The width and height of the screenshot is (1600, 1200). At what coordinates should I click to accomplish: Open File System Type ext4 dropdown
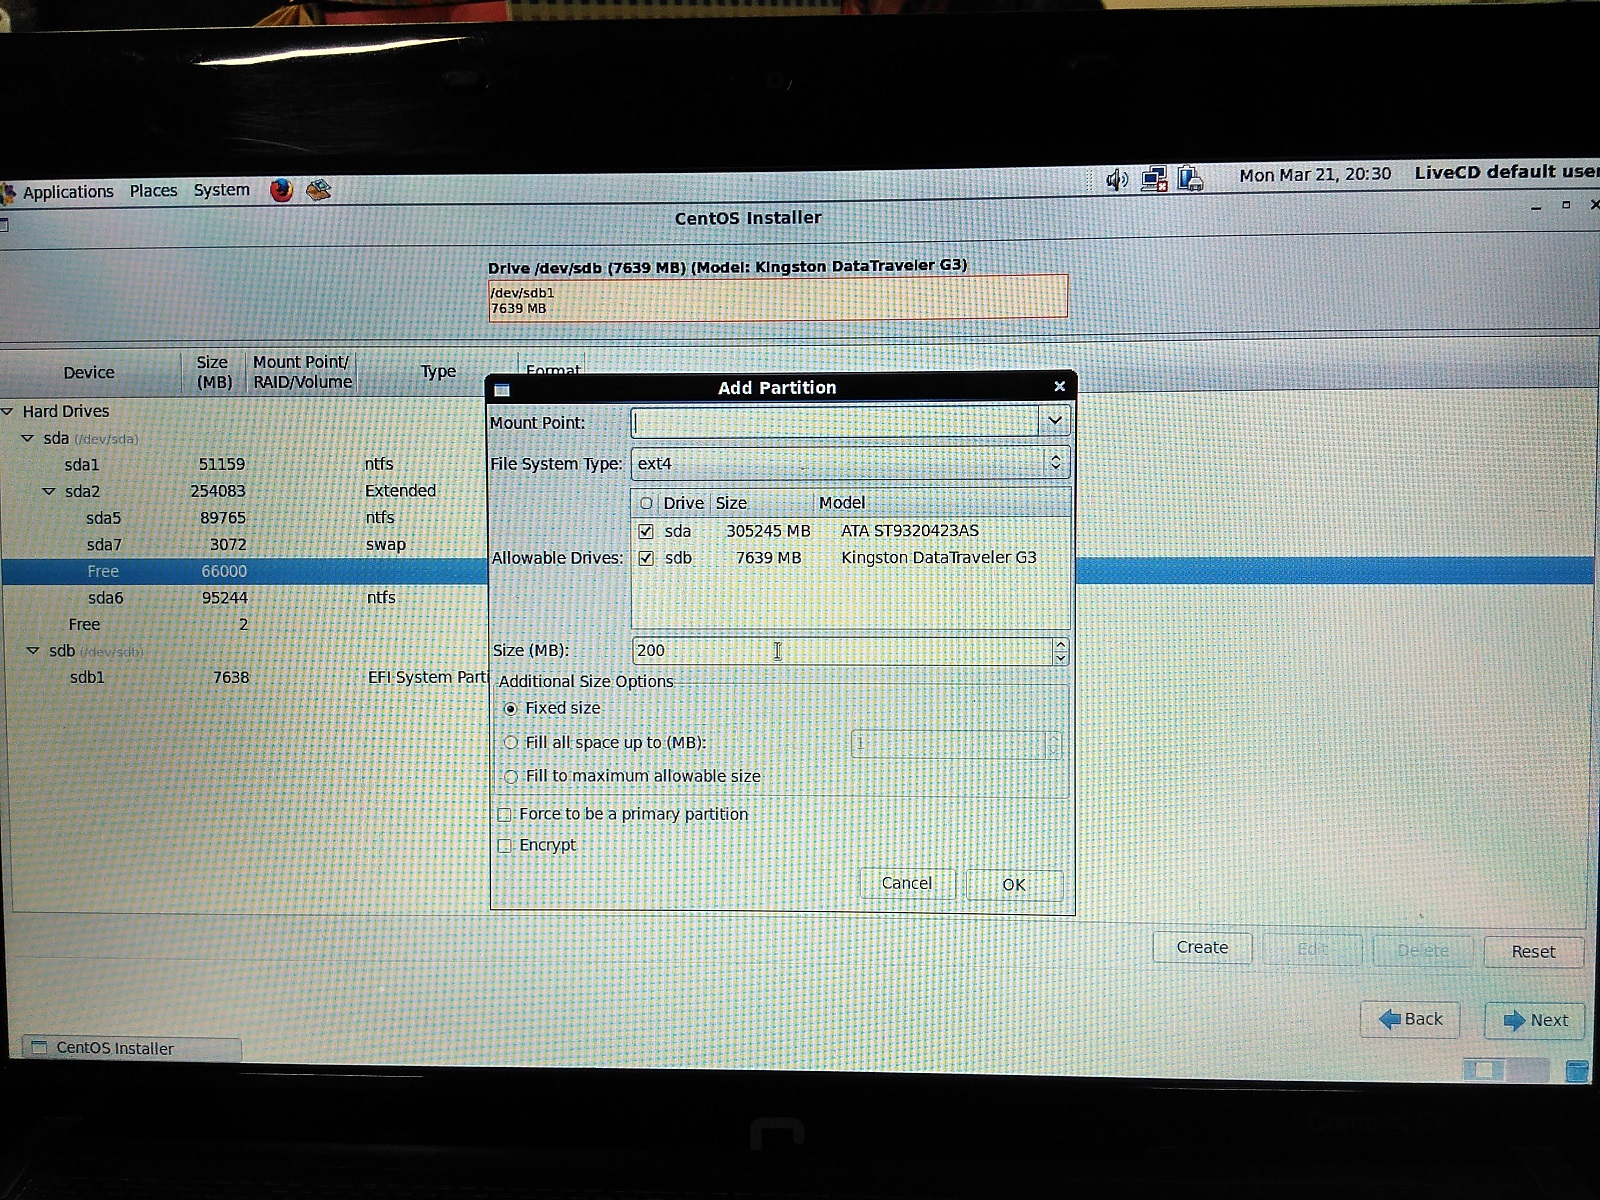click(x=851, y=463)
